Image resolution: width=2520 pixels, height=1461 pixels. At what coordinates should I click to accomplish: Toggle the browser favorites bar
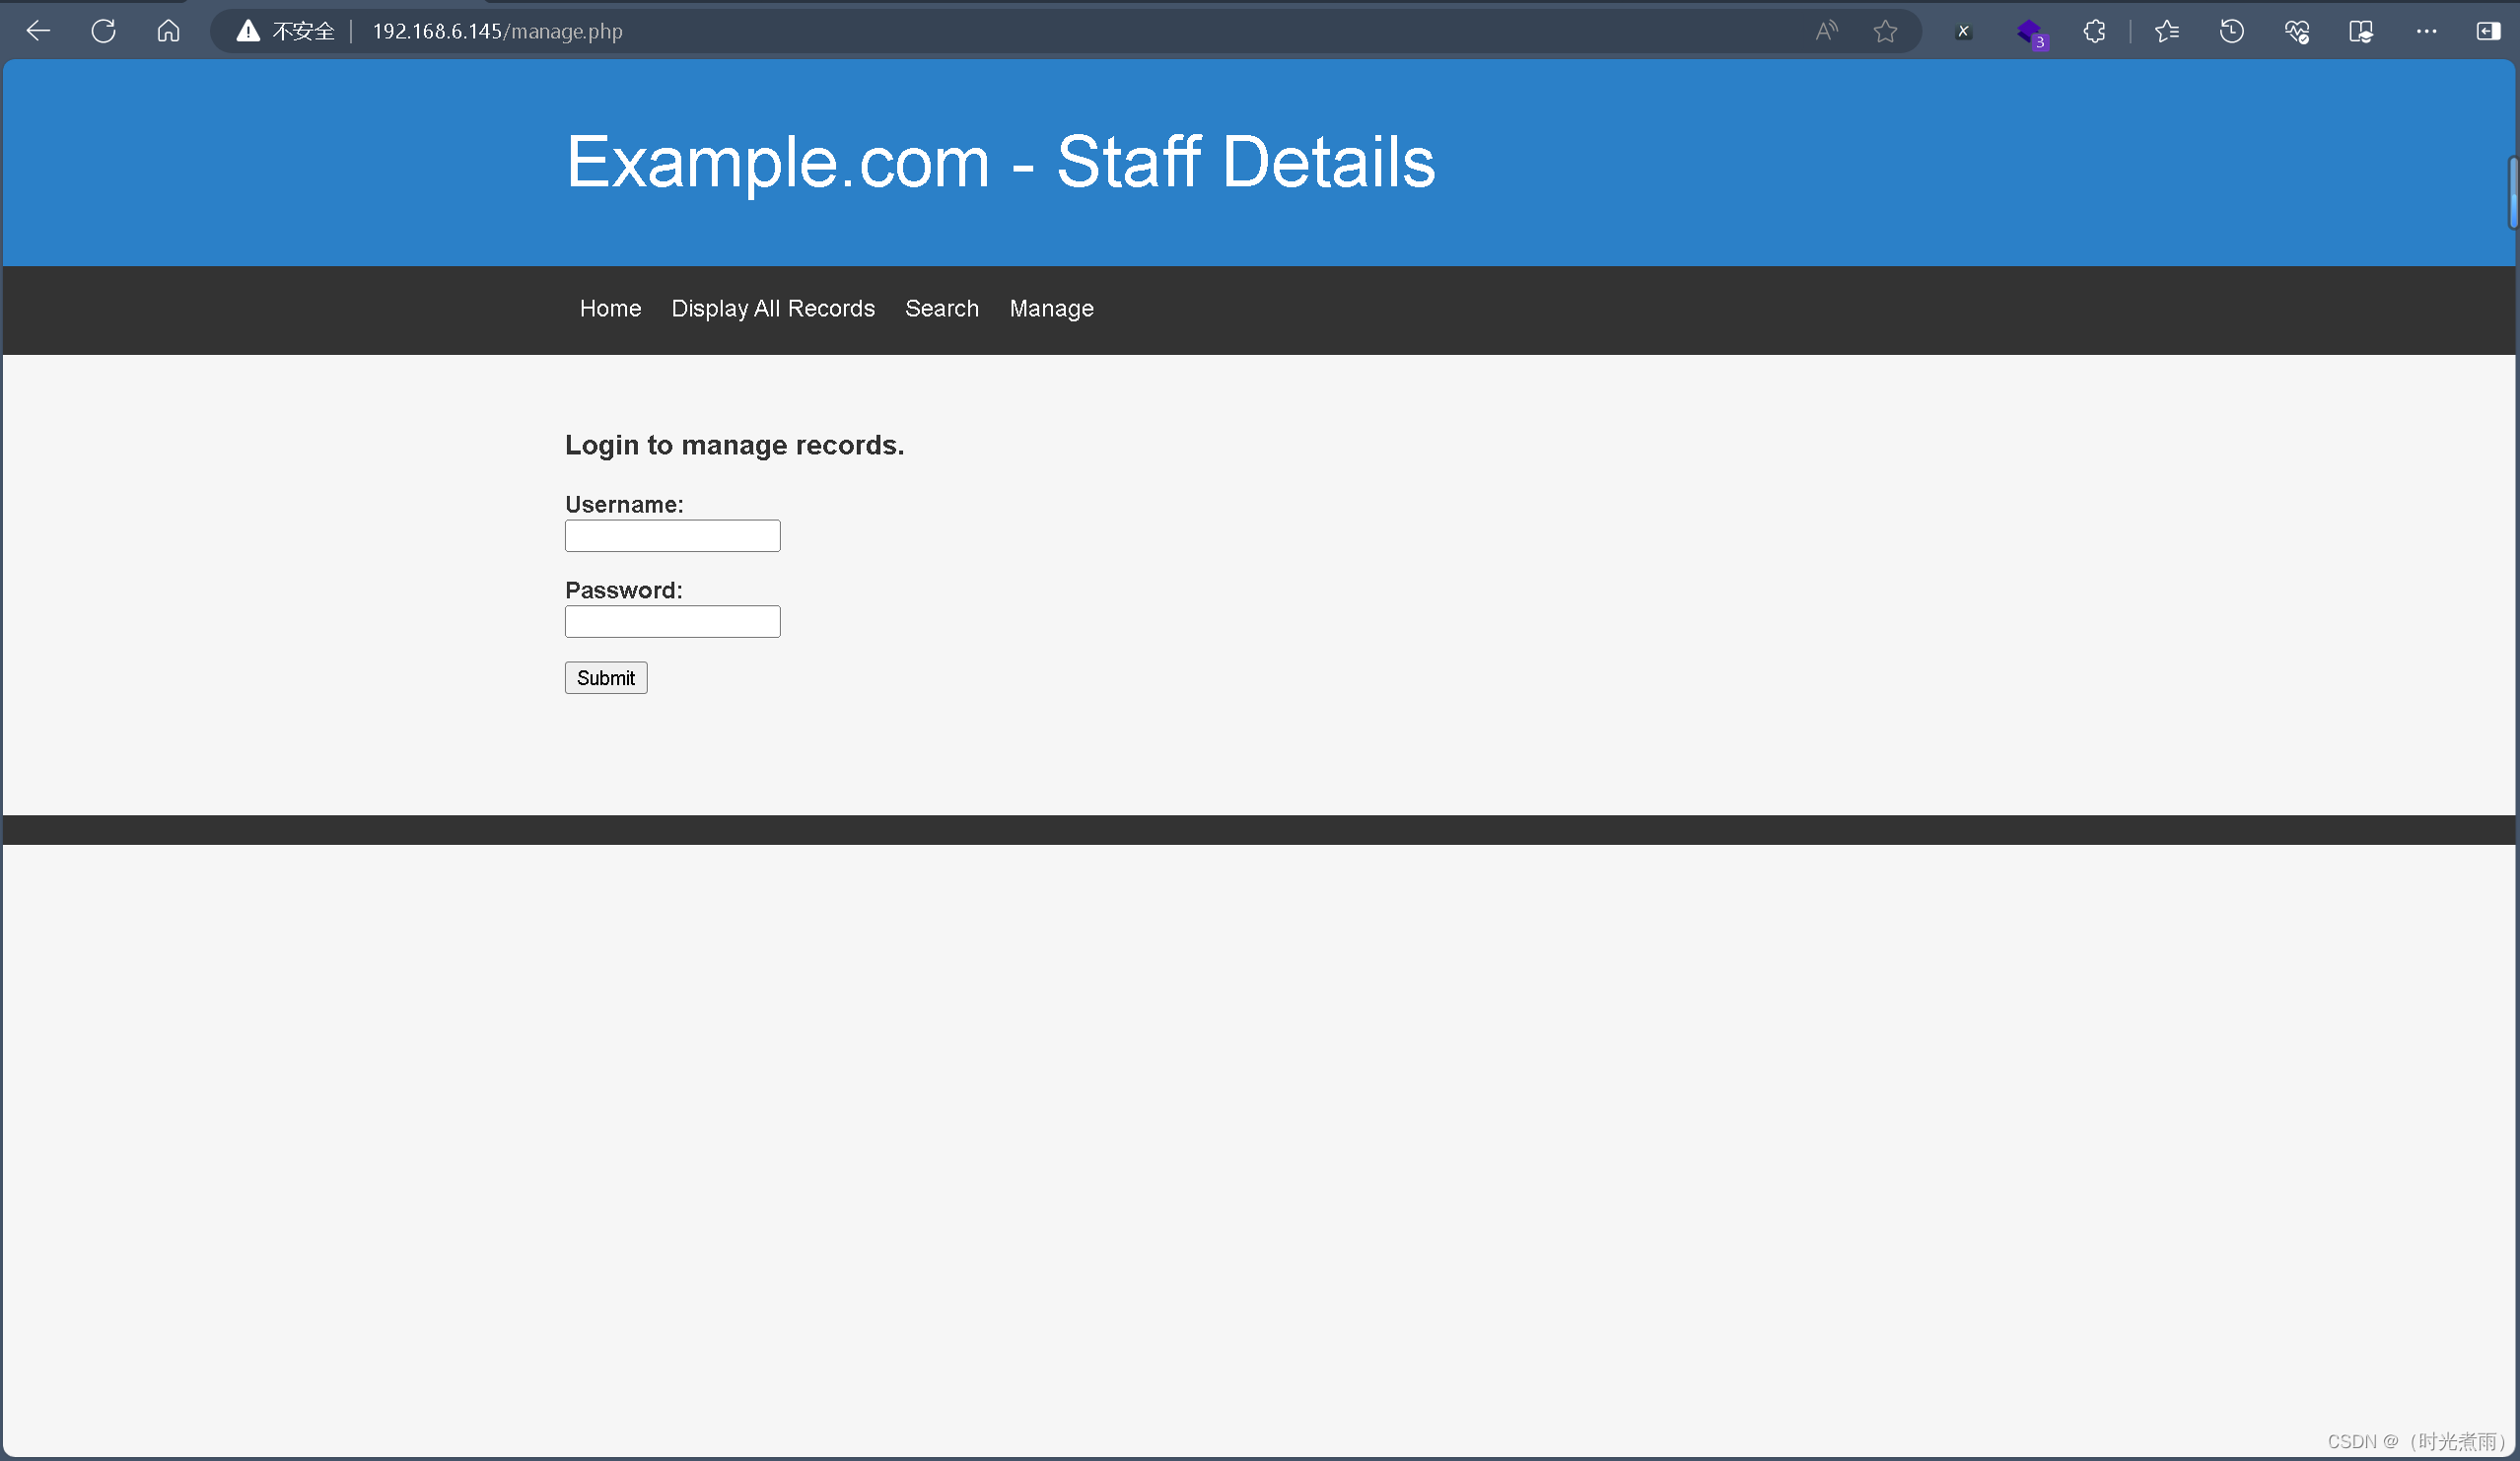click(2165, 30)
